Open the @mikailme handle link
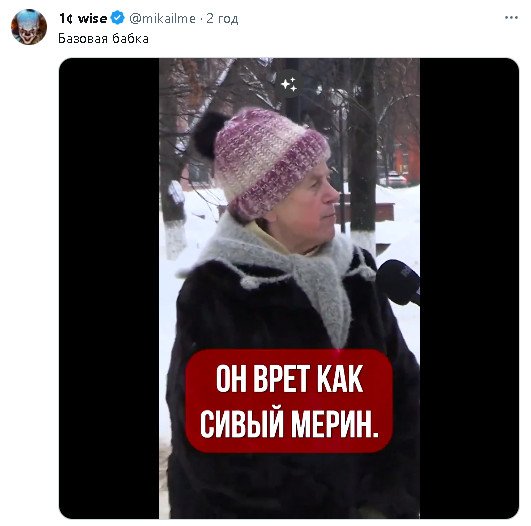Screen dimensions: 531x526 162,18
